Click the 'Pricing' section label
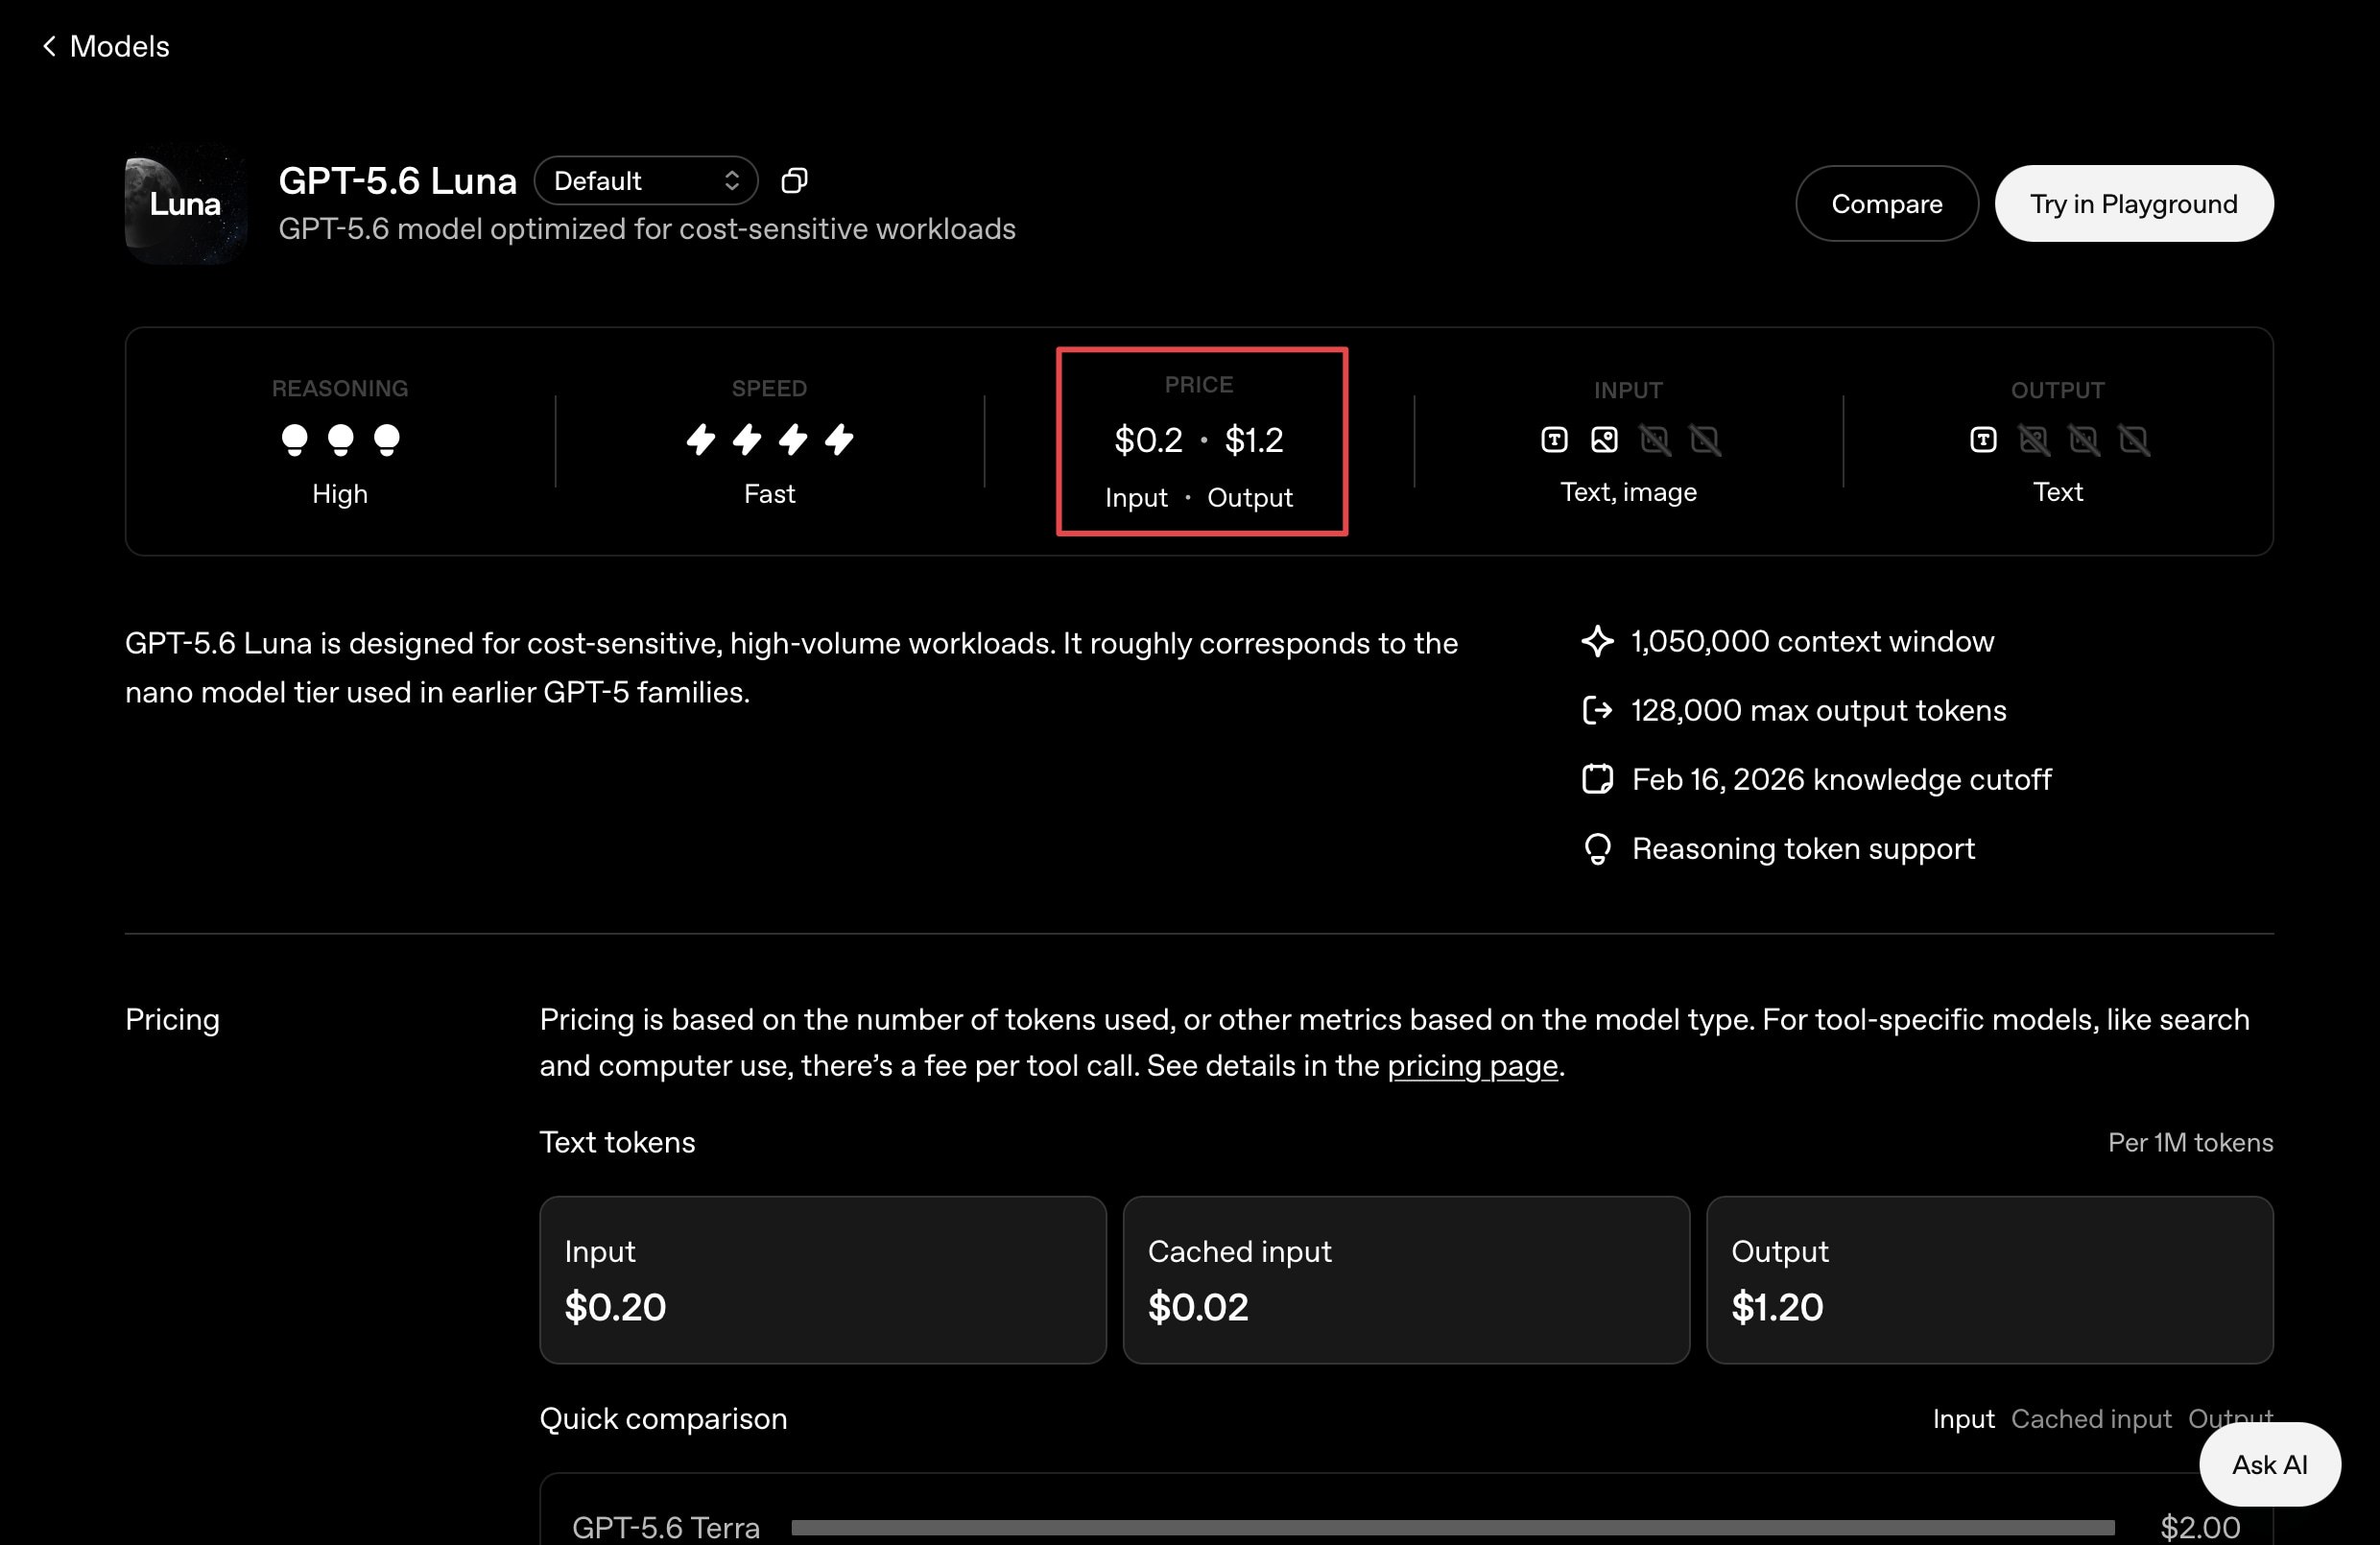This screenshot has height=1545, width=2380. pos(172,1019)
